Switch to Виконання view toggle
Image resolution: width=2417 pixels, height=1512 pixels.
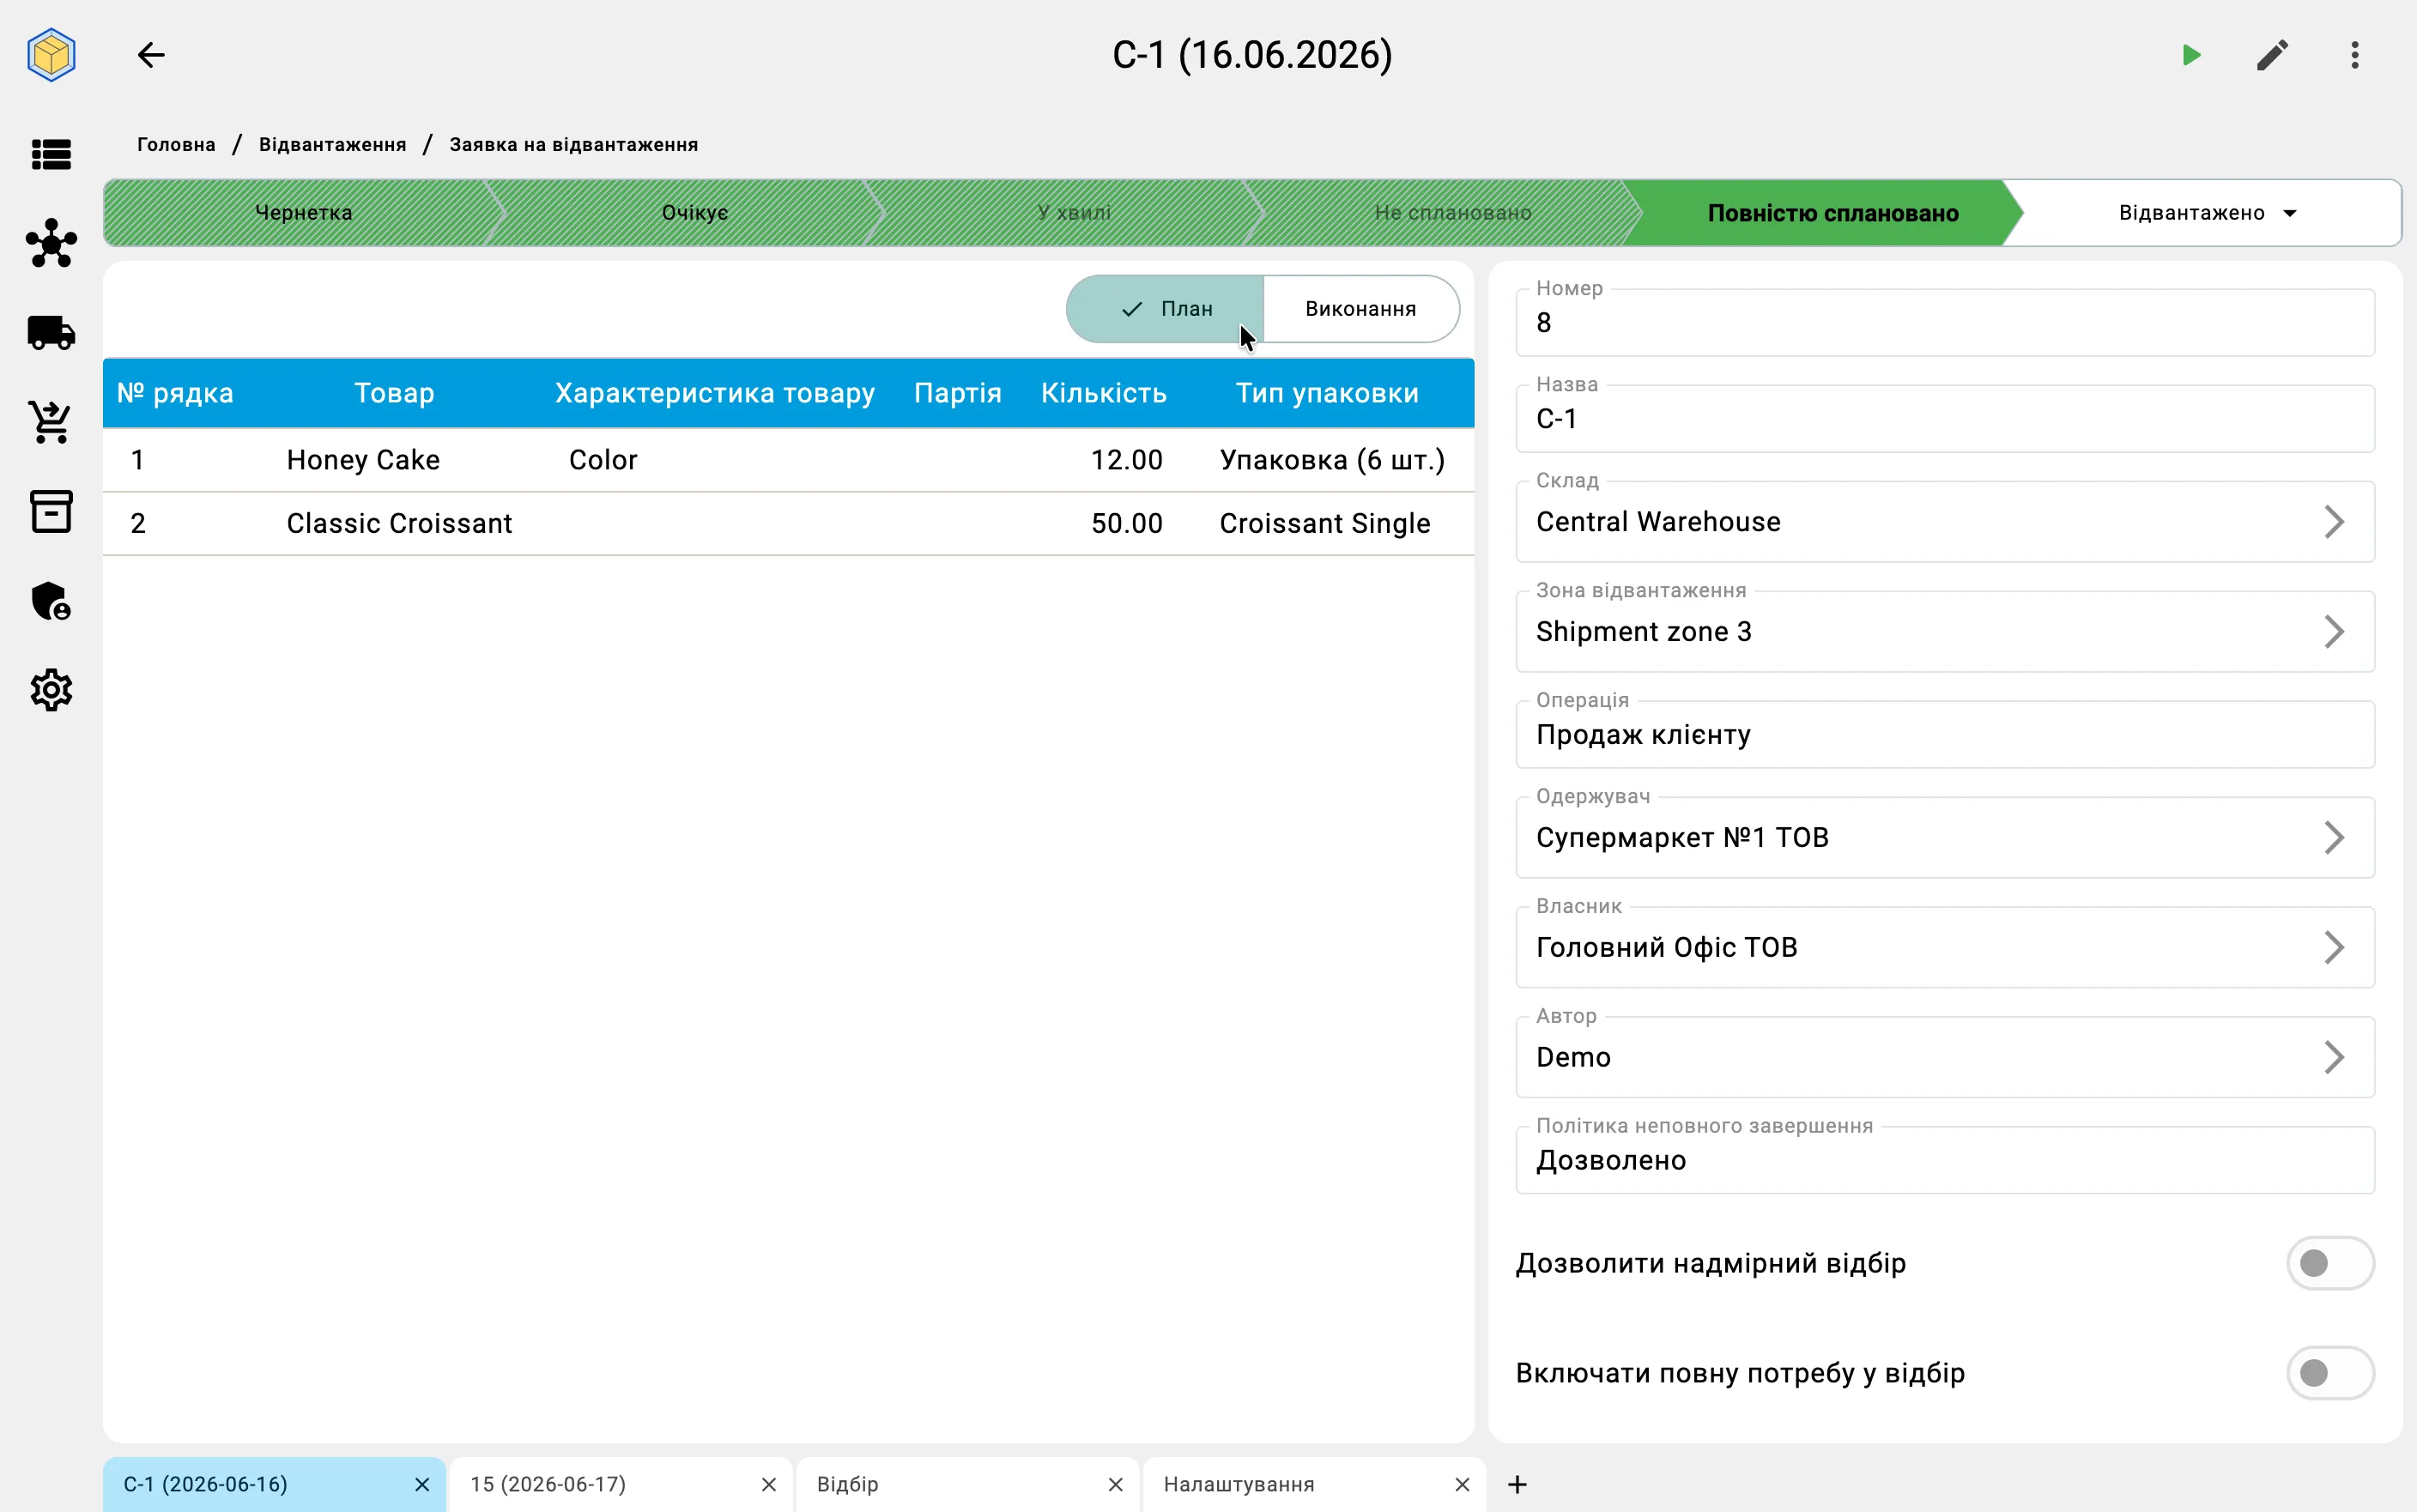pyautogui.click(x=1361, y=309)
